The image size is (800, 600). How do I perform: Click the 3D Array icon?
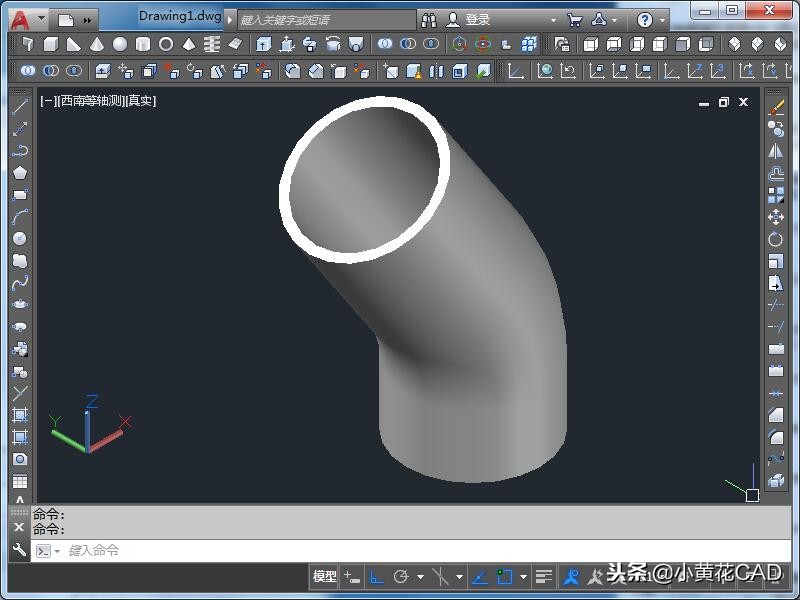click(x=529, y=45)
